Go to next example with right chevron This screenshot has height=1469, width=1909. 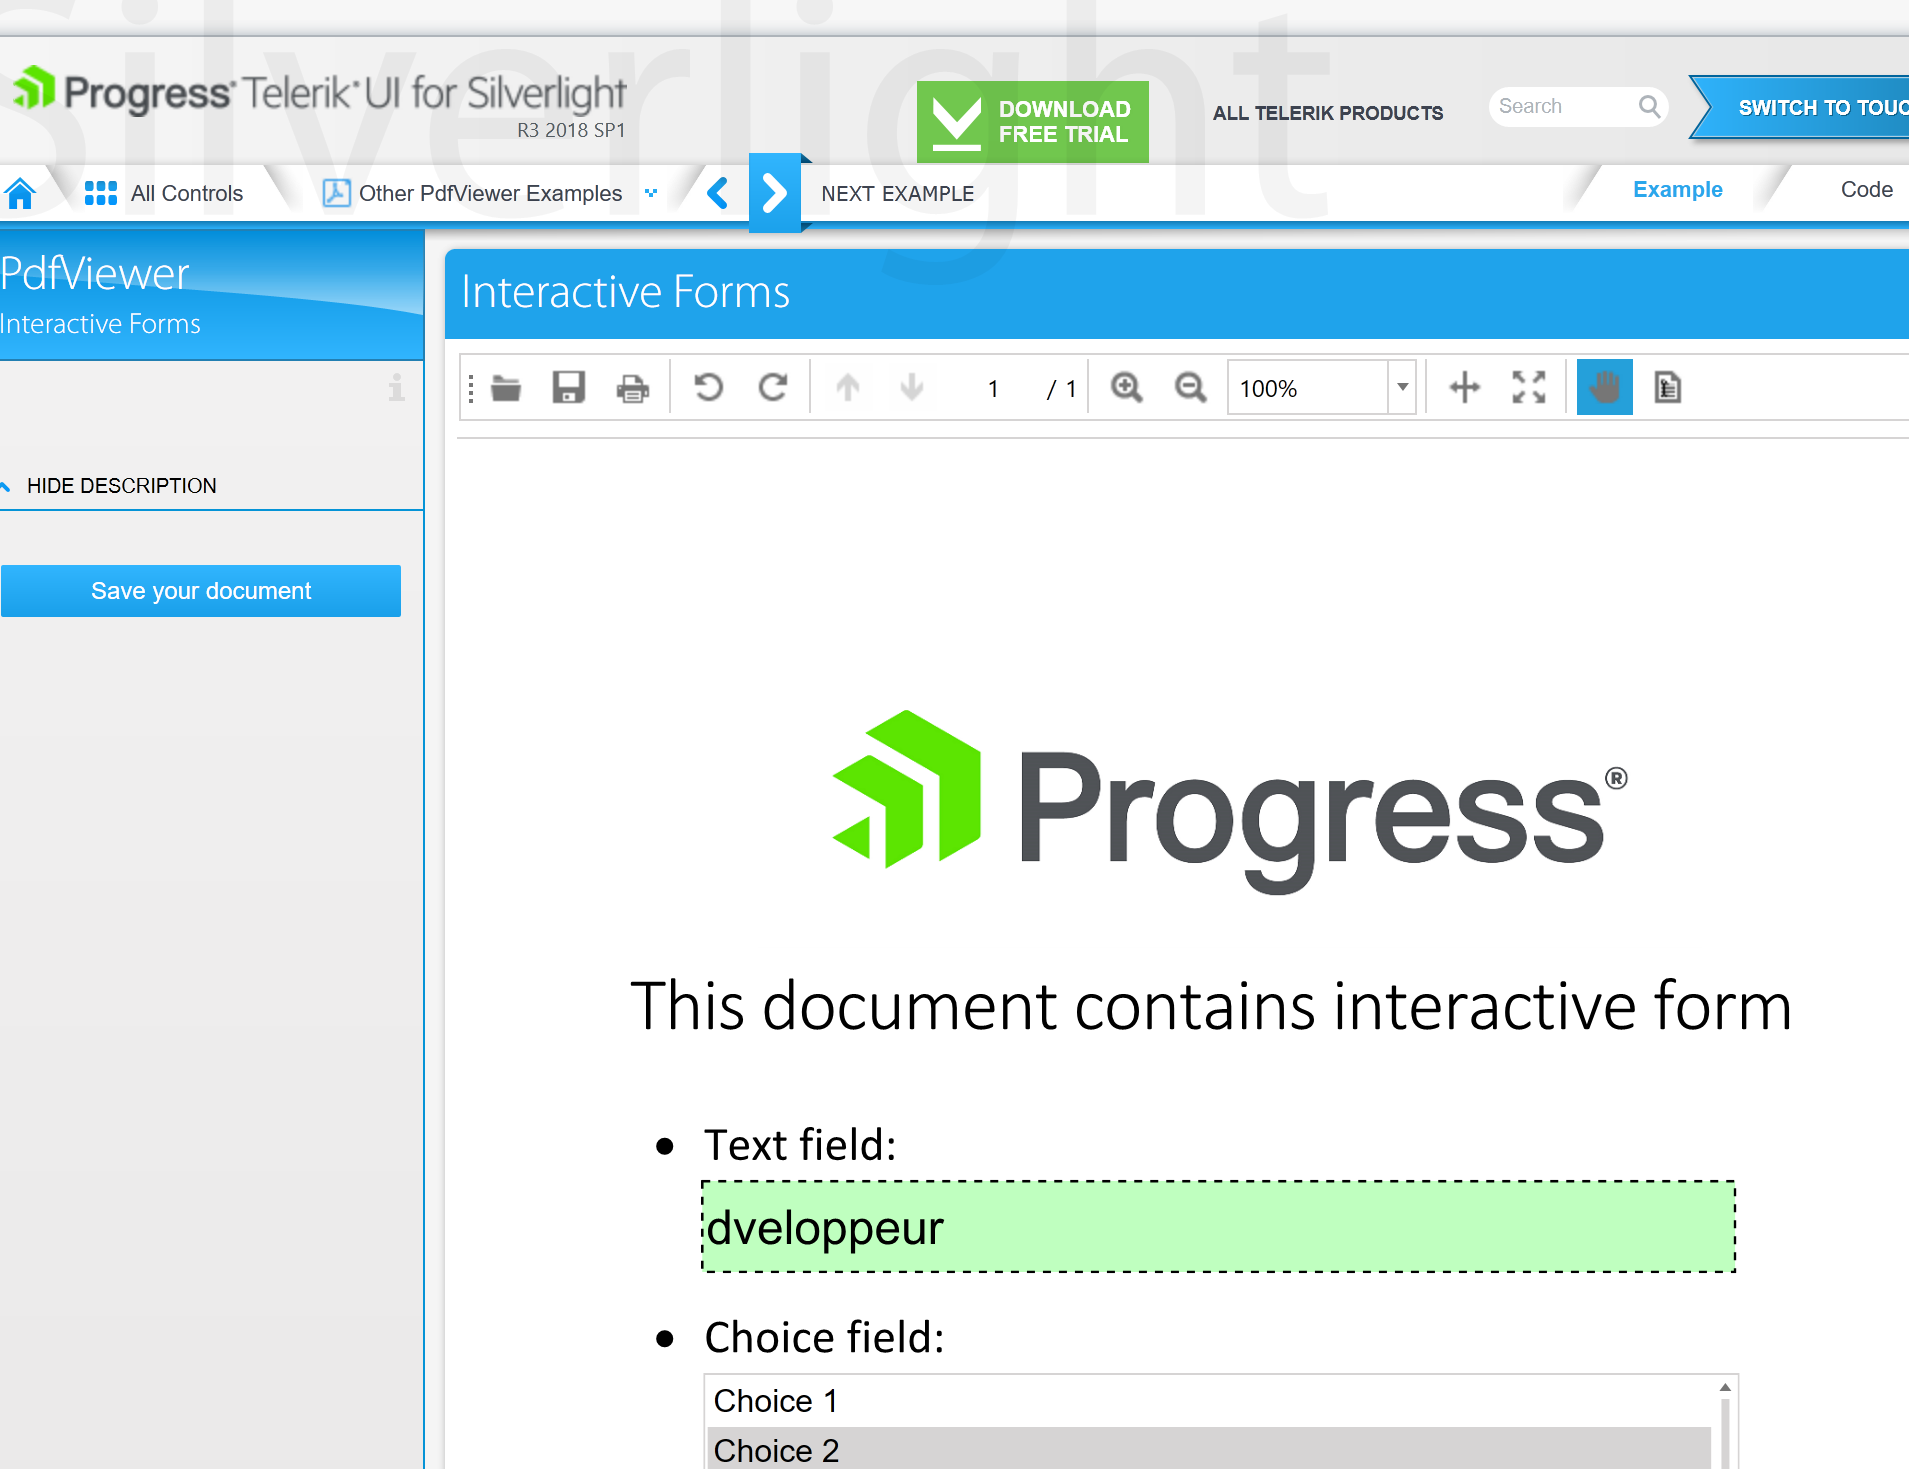pyautogui.click(x=775, y=193)
